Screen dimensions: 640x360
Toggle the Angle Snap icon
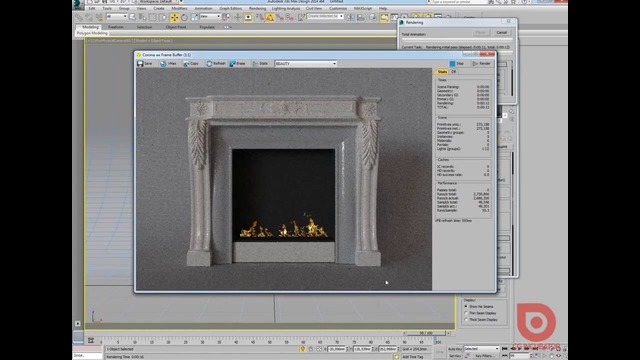pos(270,17)
